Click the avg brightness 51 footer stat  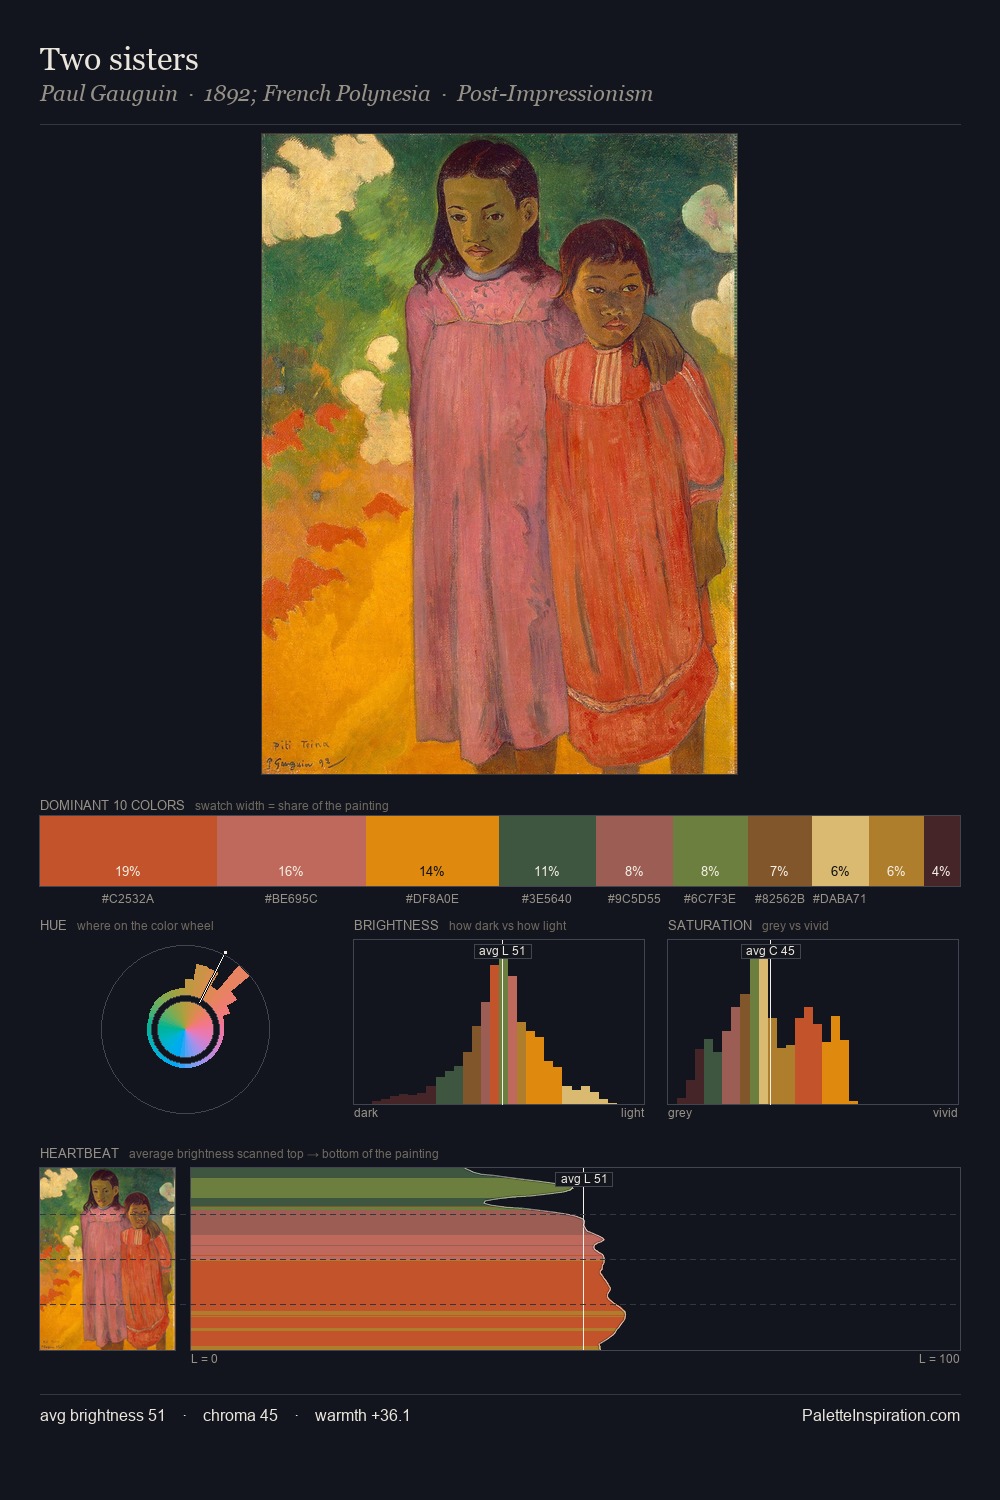tap(102, 1415)
